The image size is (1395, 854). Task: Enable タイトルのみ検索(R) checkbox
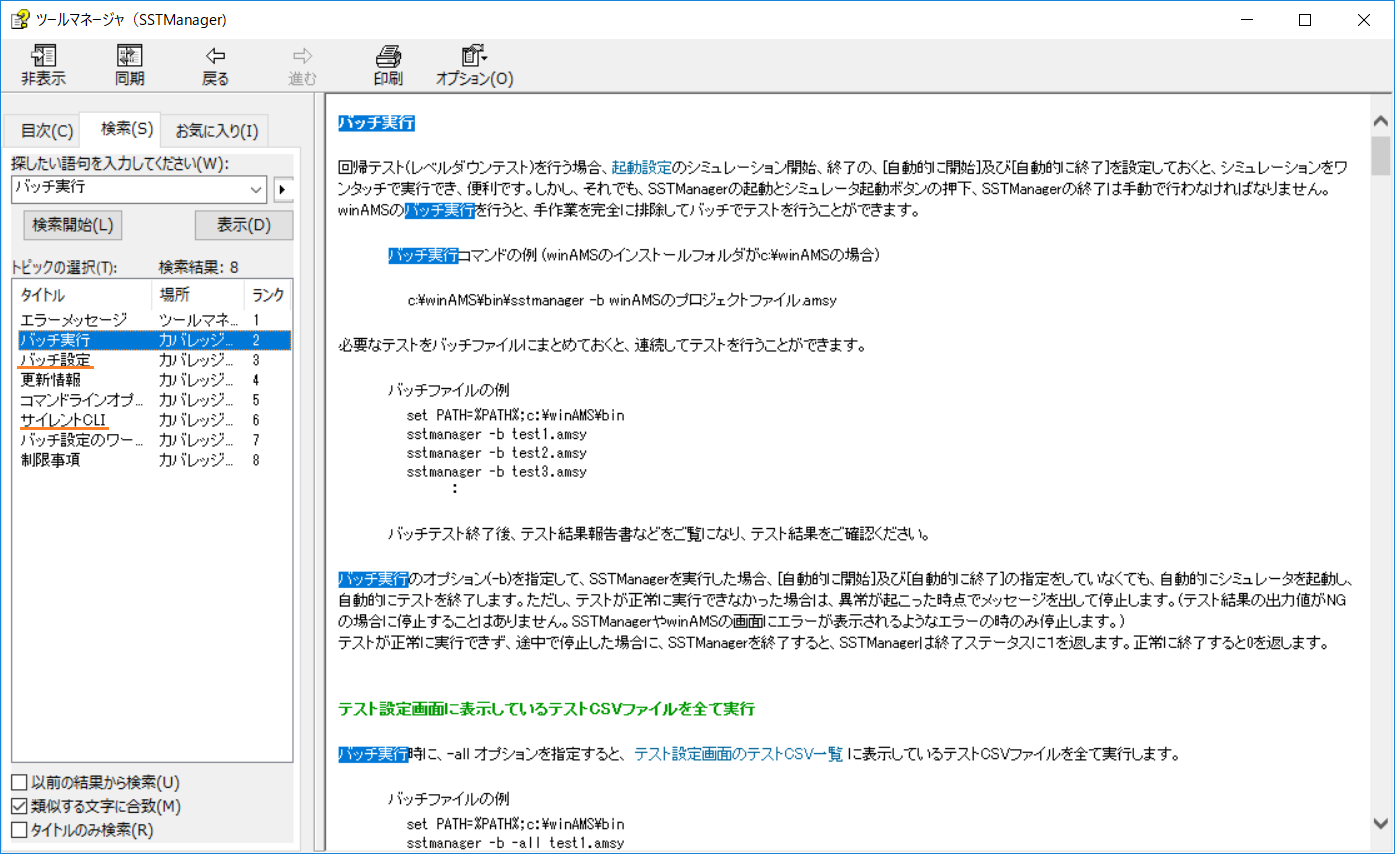tap(19, 829)
